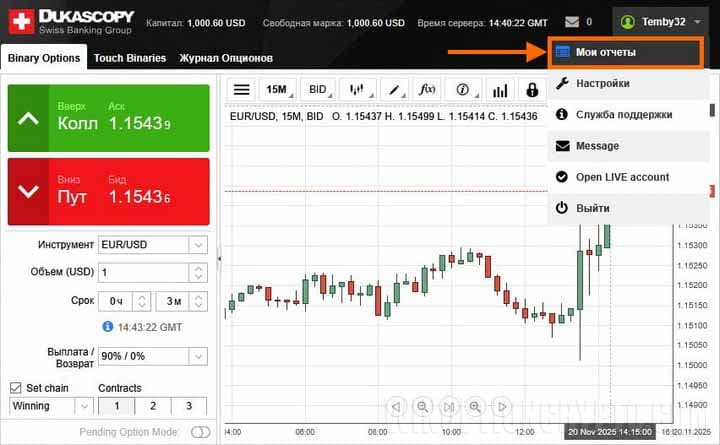The image size is (720, 445).
Task: Open the chart info button
Action: [463, 89]
